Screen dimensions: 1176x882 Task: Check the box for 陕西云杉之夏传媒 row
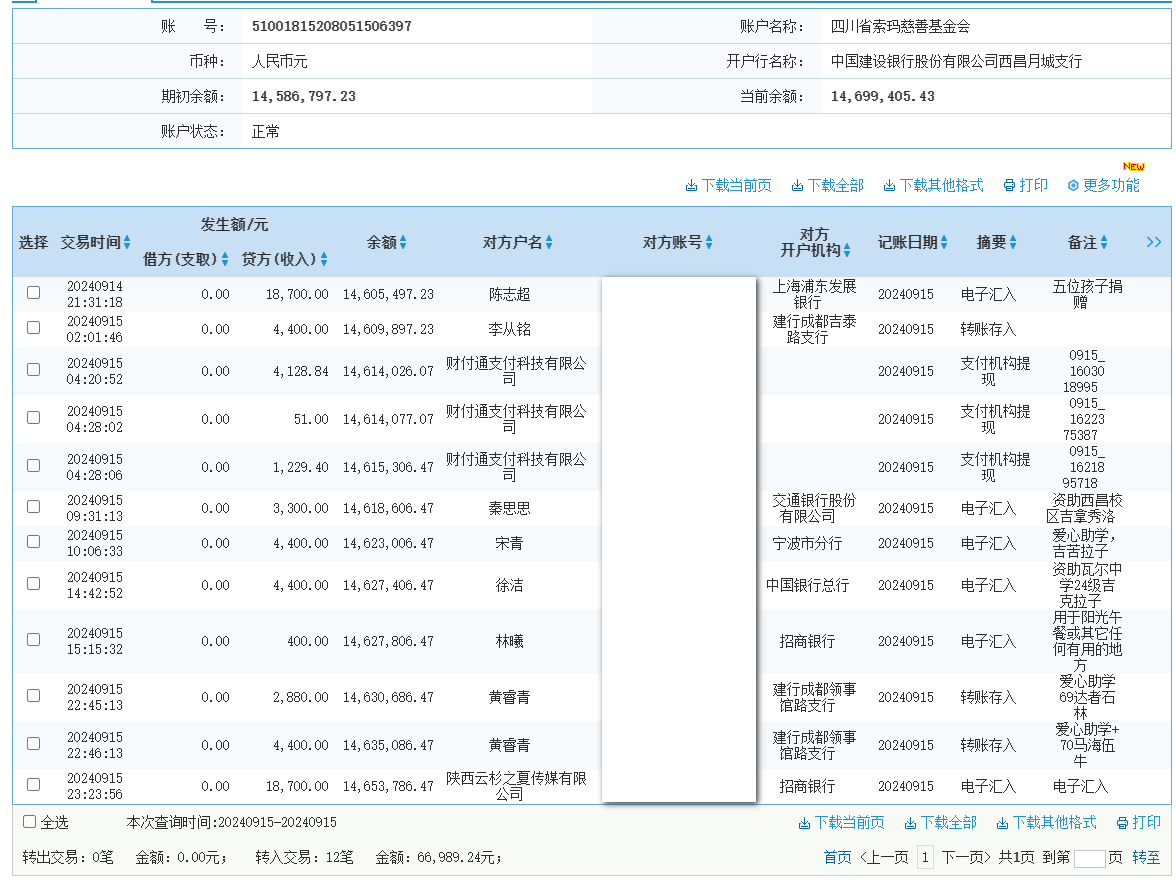click(x=34, y=784)
